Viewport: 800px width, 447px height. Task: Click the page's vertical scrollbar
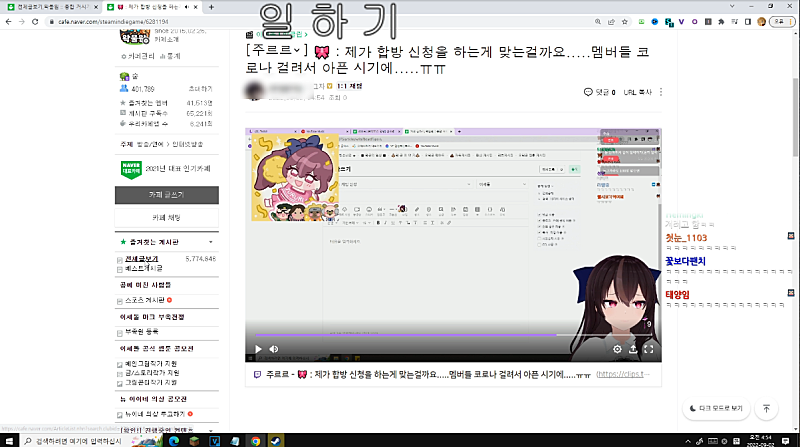coord(796,118)
